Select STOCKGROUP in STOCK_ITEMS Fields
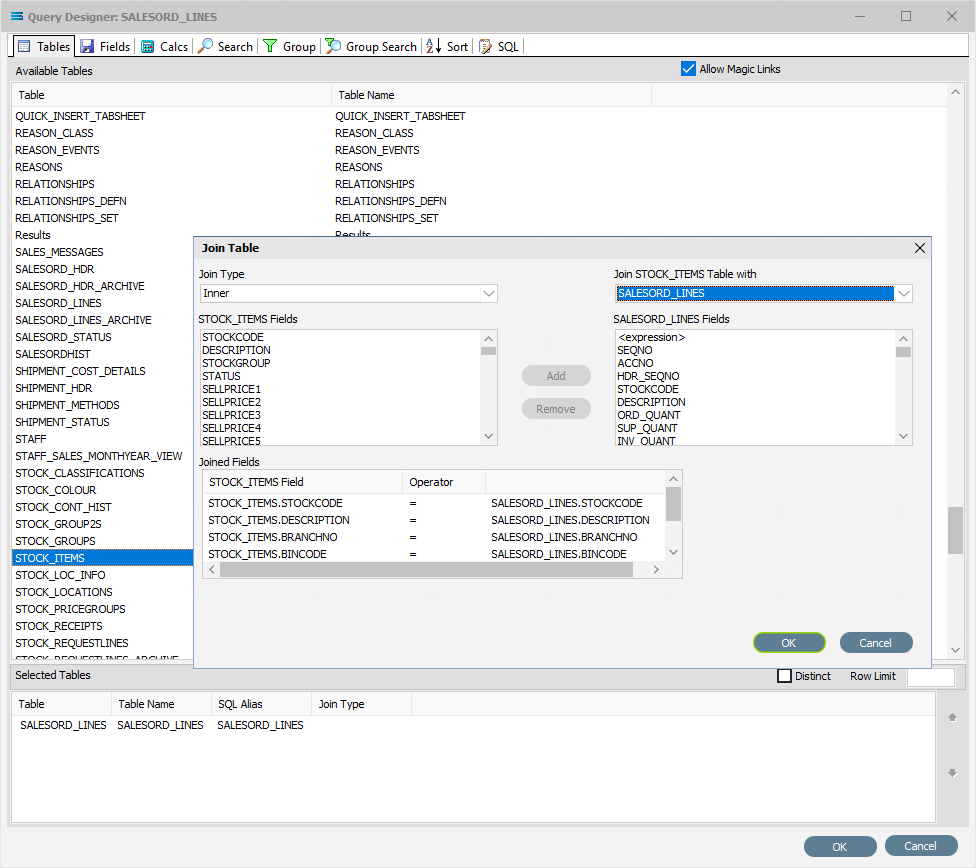The width and height of the screenshot is (976, 868). coord(237,363)
